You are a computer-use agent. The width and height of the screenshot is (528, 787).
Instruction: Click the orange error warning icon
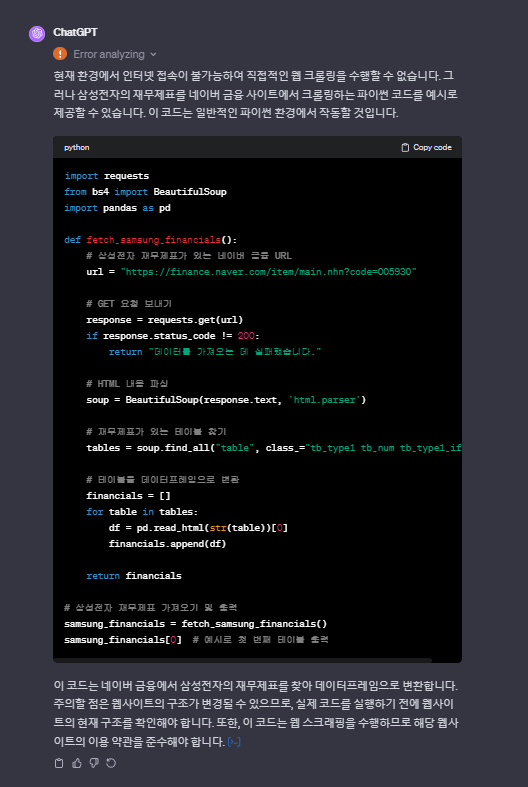click(x=60, y=53)
